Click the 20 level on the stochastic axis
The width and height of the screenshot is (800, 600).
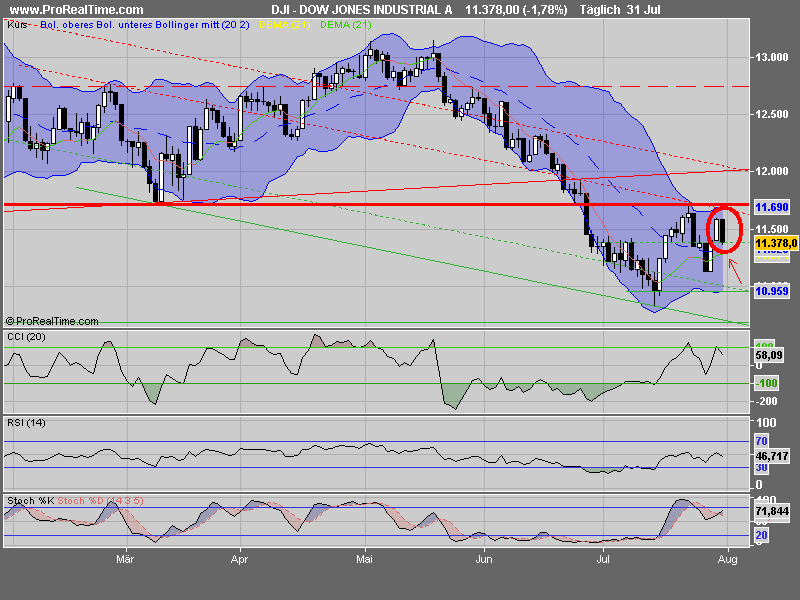(x=762, y=535)
